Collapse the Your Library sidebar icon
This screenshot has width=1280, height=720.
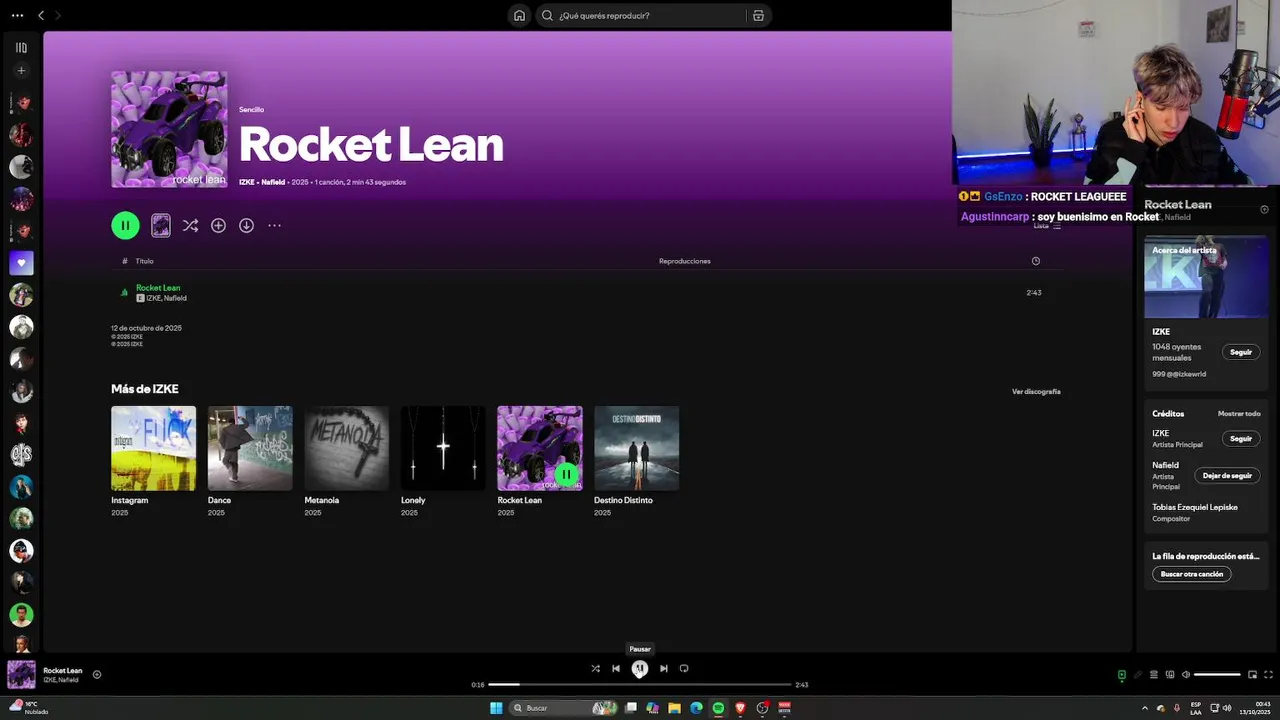pyautogui.click(x=21, y=47)
